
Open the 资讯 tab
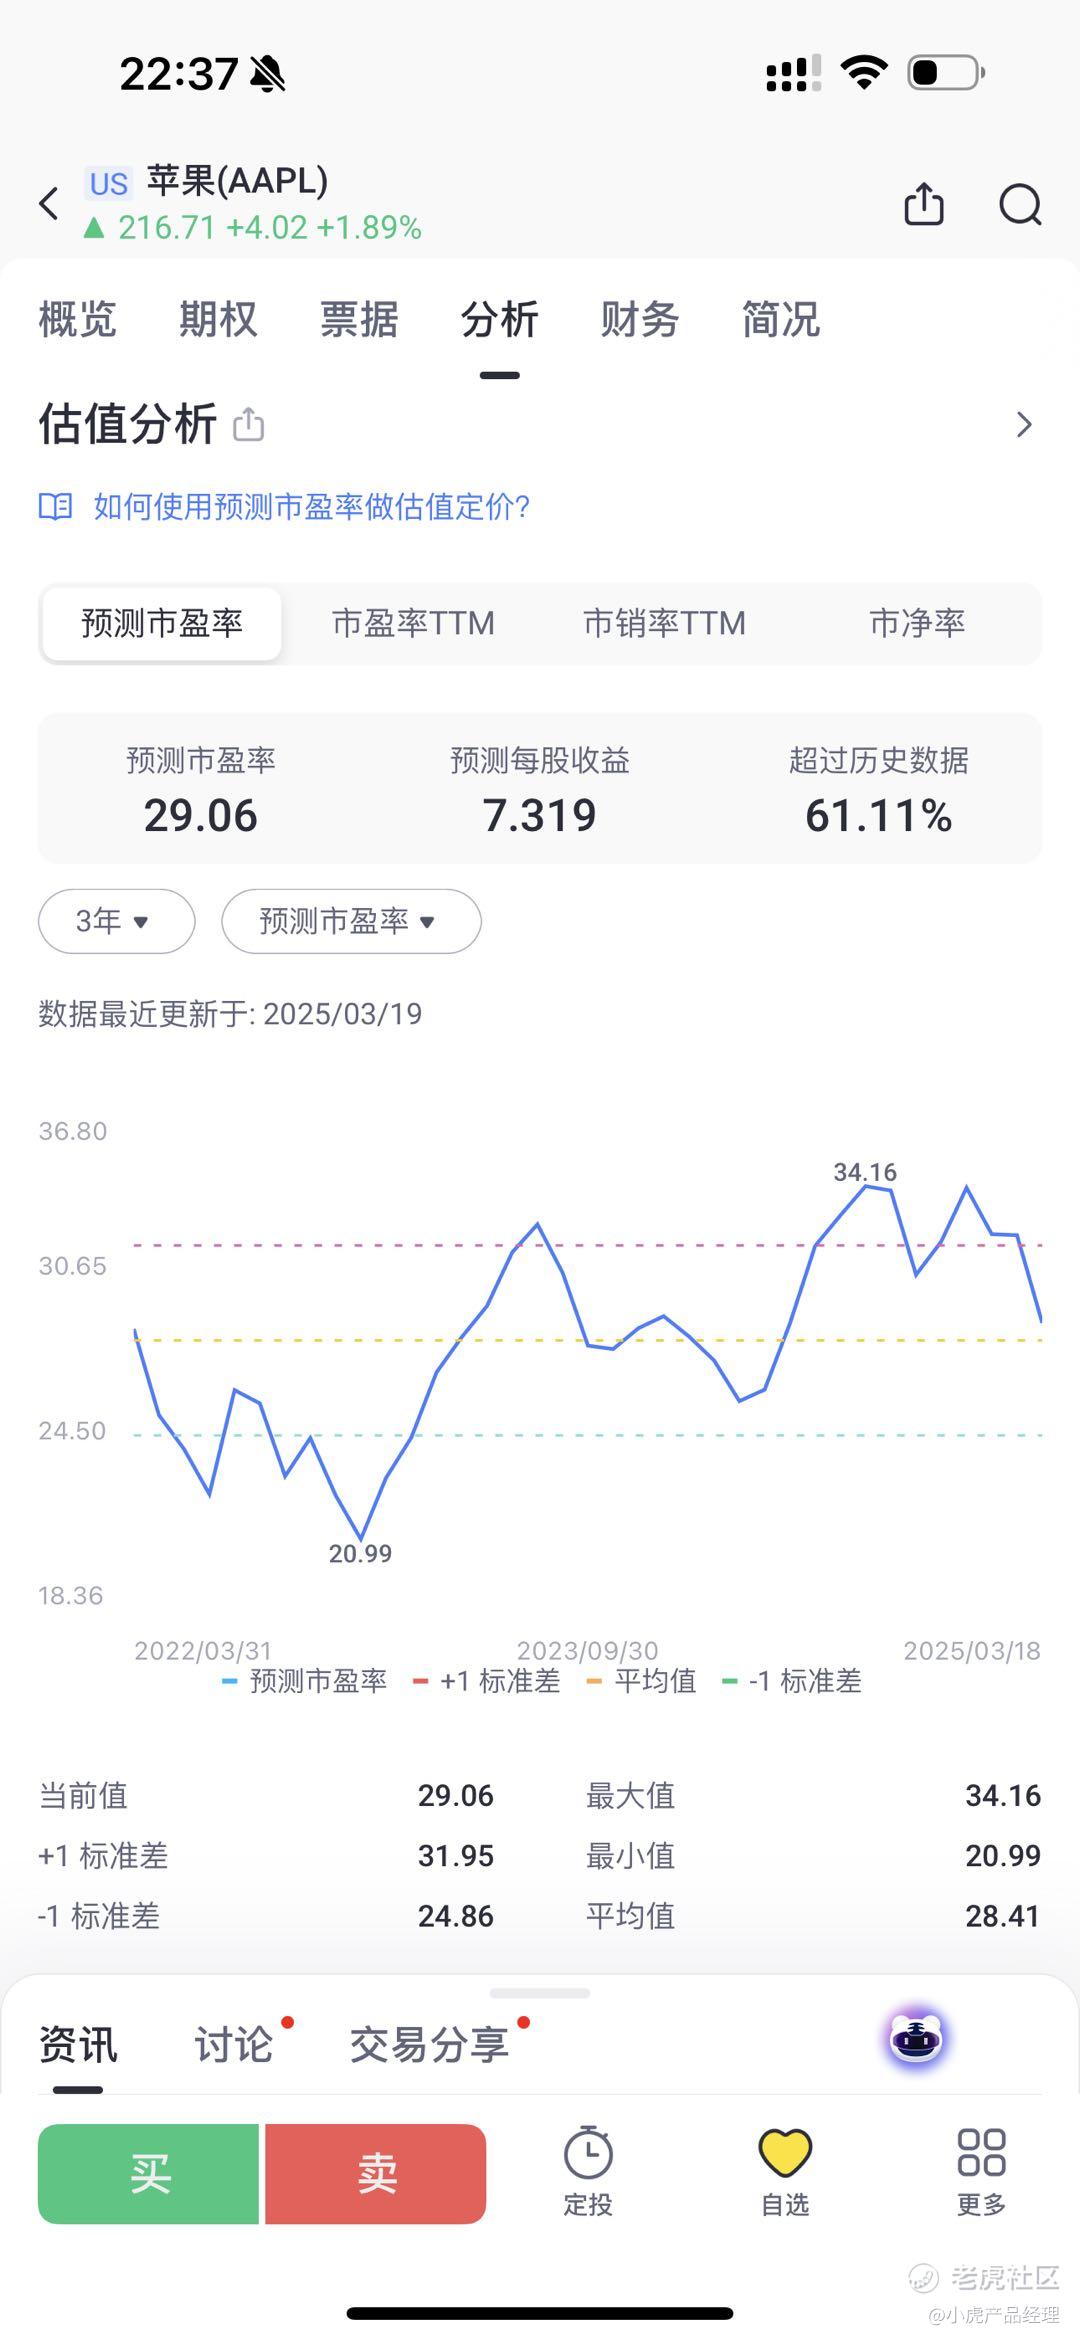point(78,2045)
